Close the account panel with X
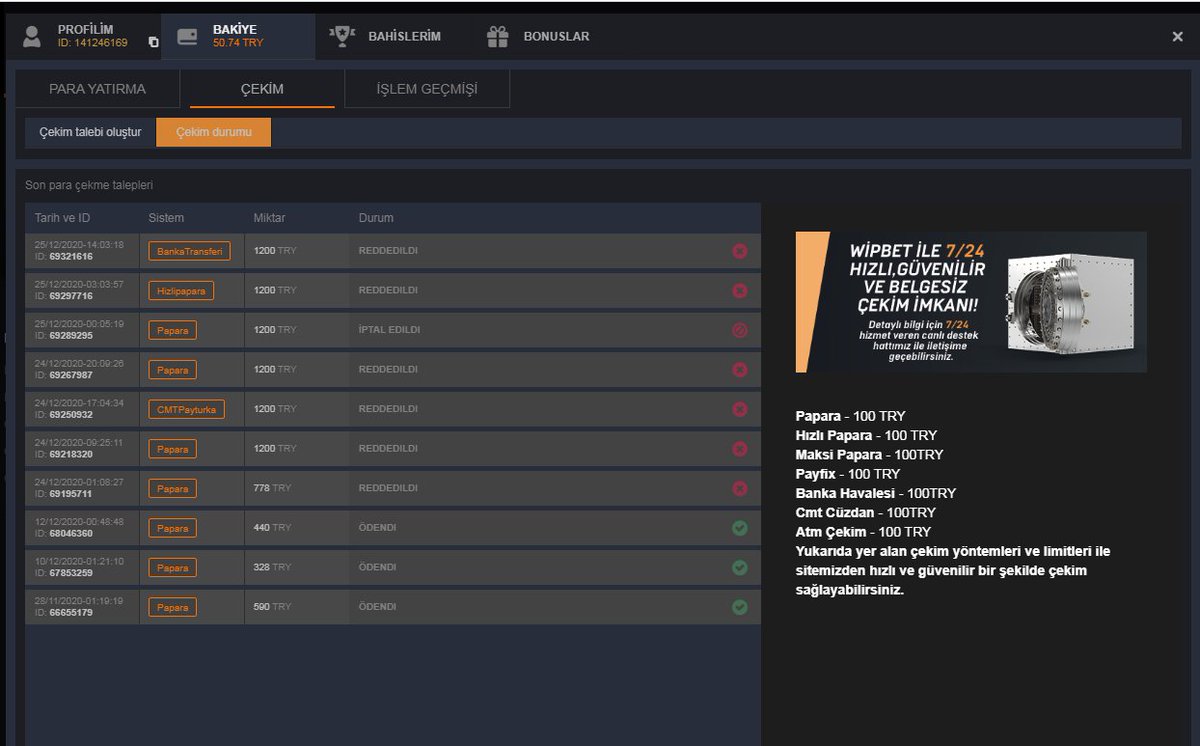Viewport: 1200px width, 746px height. tap(1177, 37)
